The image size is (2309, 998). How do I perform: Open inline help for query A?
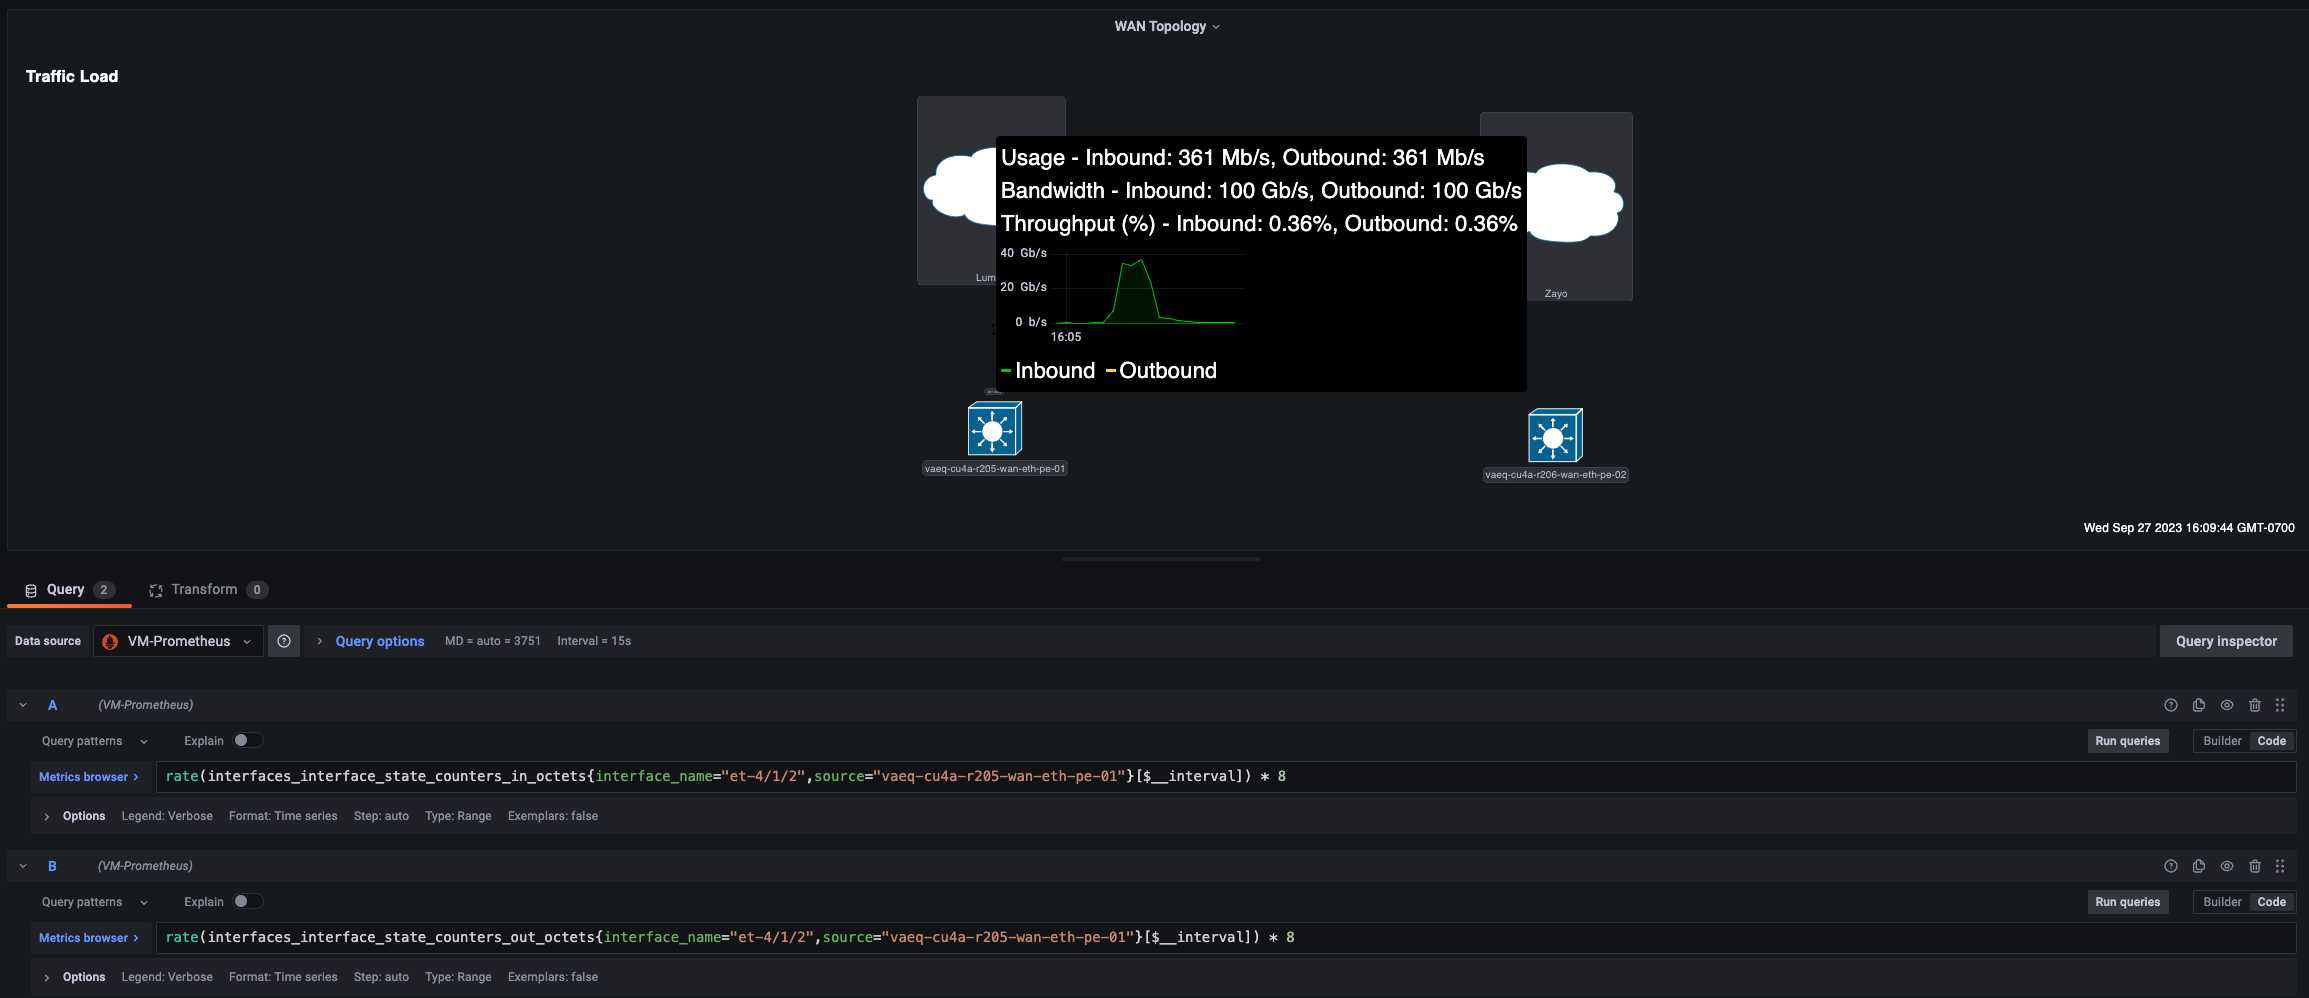(2171, 705)
